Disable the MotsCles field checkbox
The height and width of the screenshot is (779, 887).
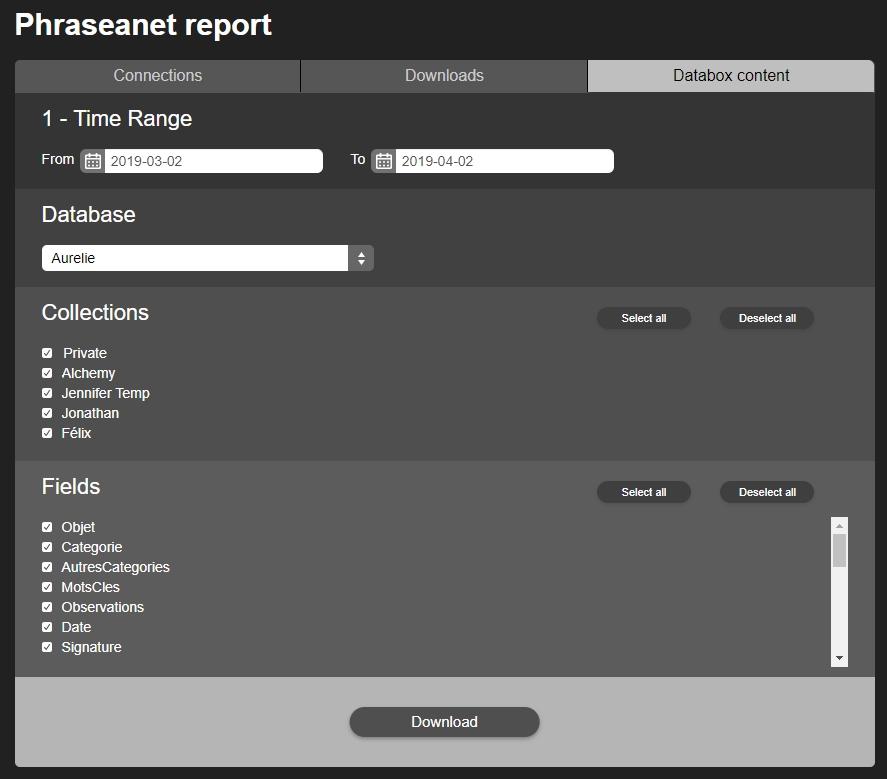click(x=47, y=587)
